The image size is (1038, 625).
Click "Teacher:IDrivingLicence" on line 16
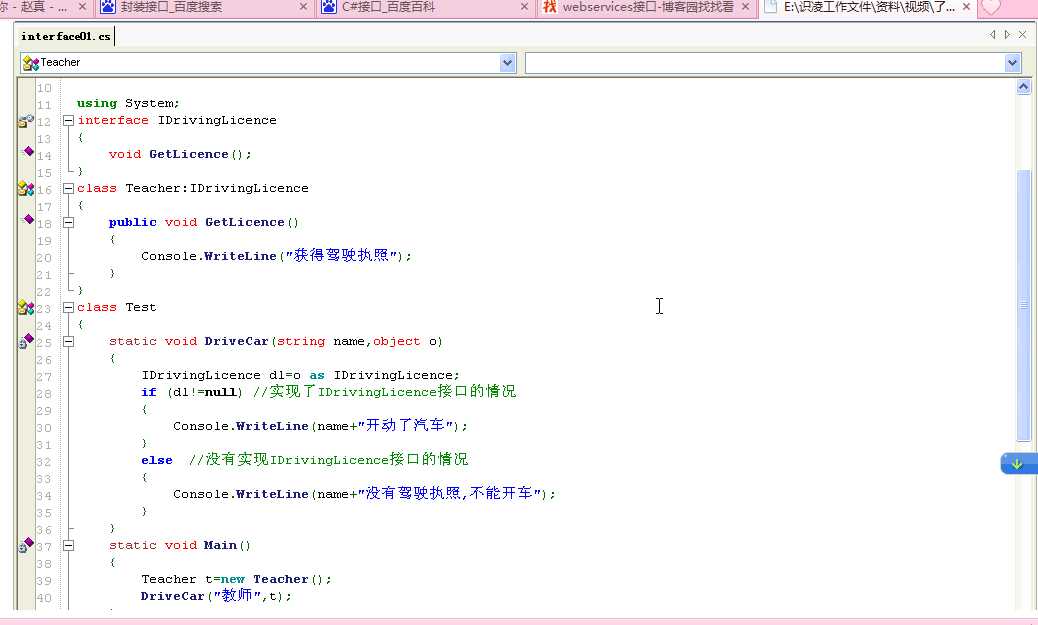point(217,188)
